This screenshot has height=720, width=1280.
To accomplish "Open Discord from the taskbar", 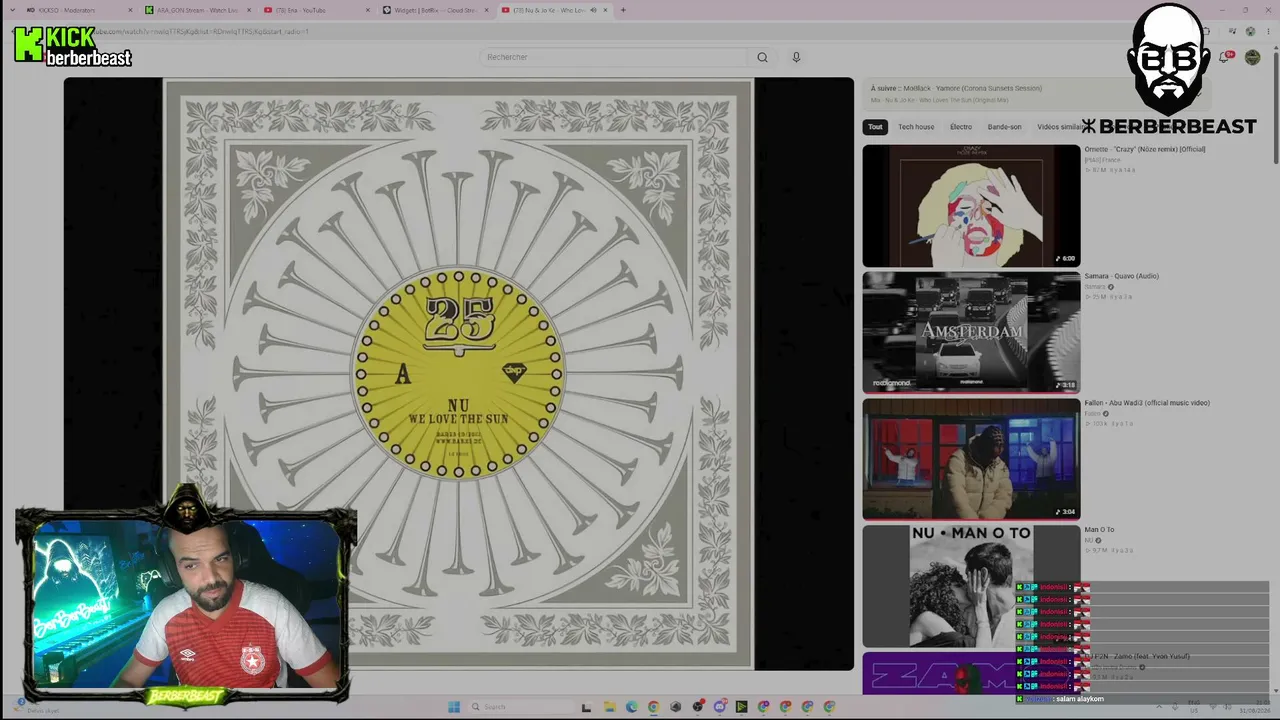I will (x=720, y=707).
